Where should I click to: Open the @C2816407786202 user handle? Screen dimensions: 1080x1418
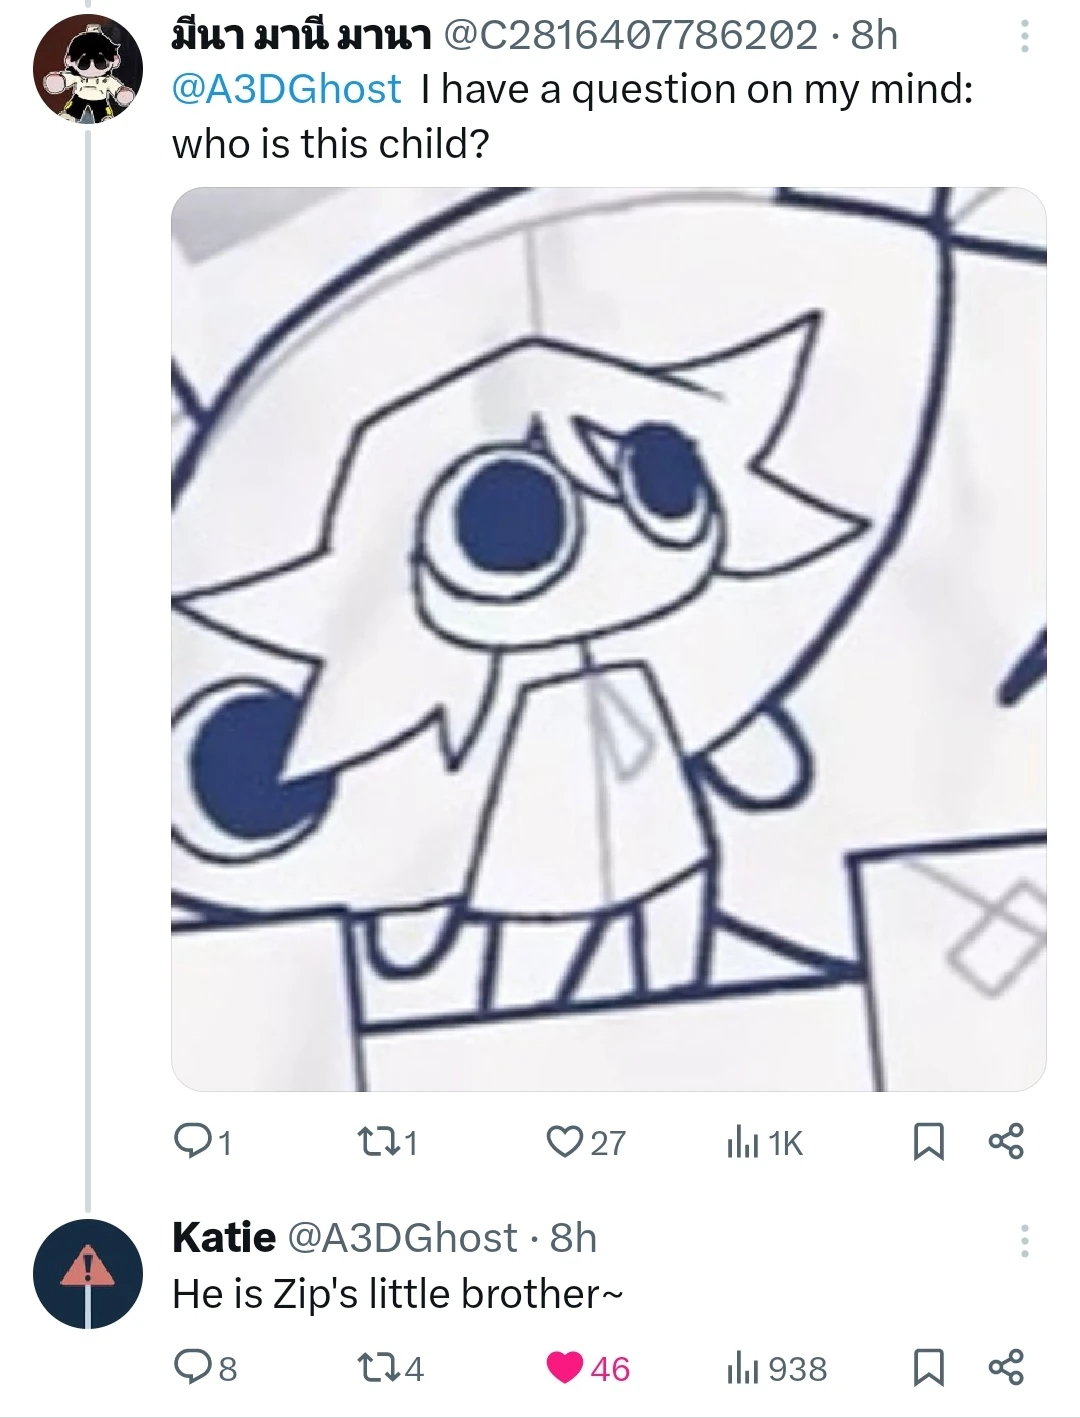click(x=630, y=36)
